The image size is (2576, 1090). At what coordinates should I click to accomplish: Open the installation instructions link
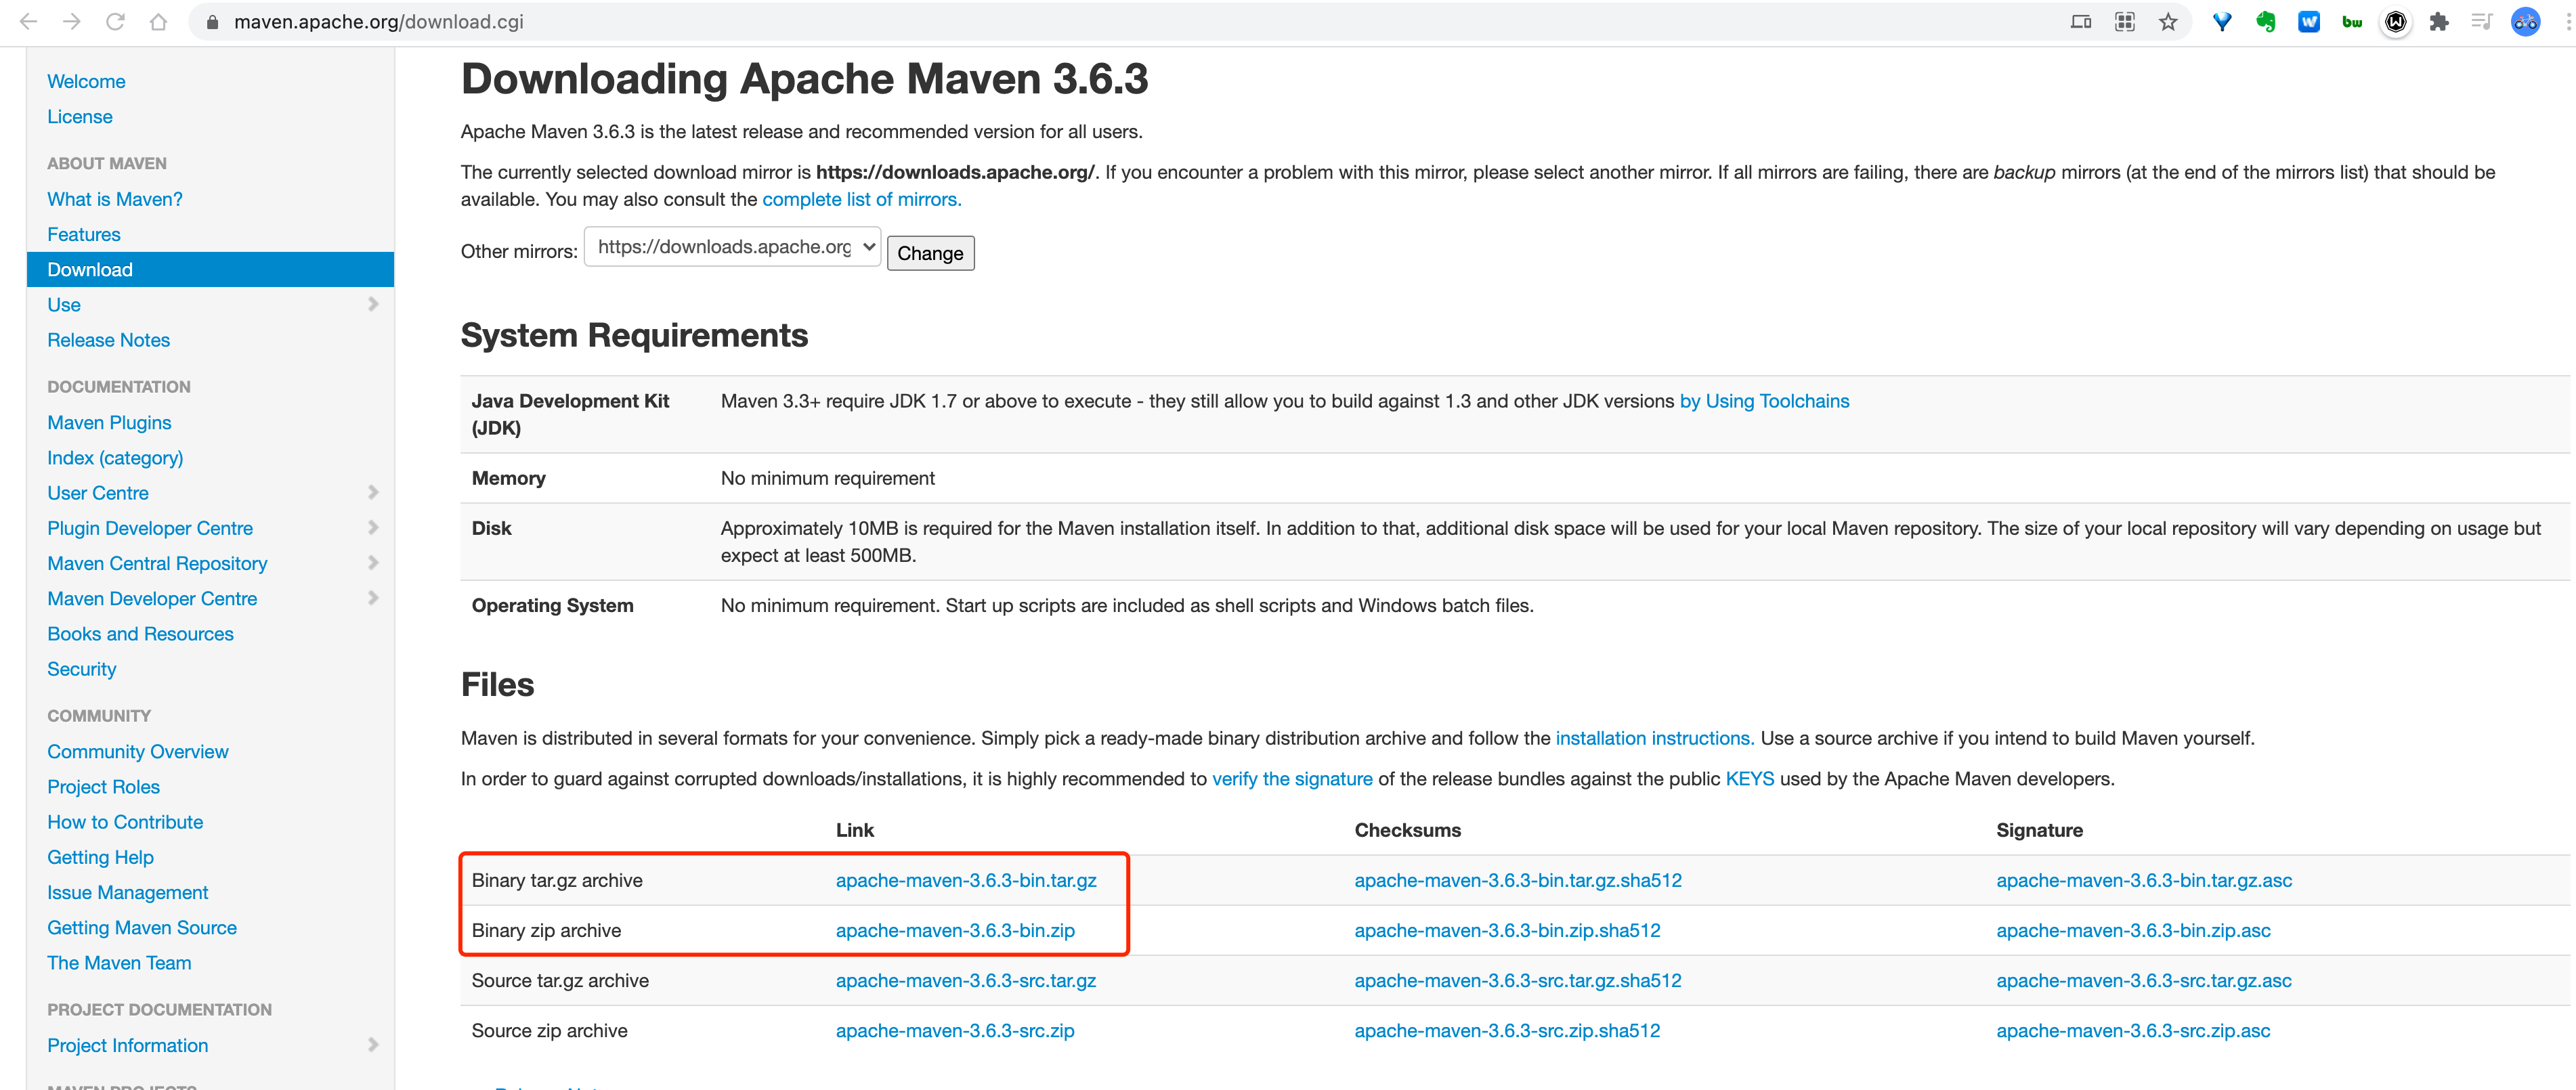coord(1654,738)
